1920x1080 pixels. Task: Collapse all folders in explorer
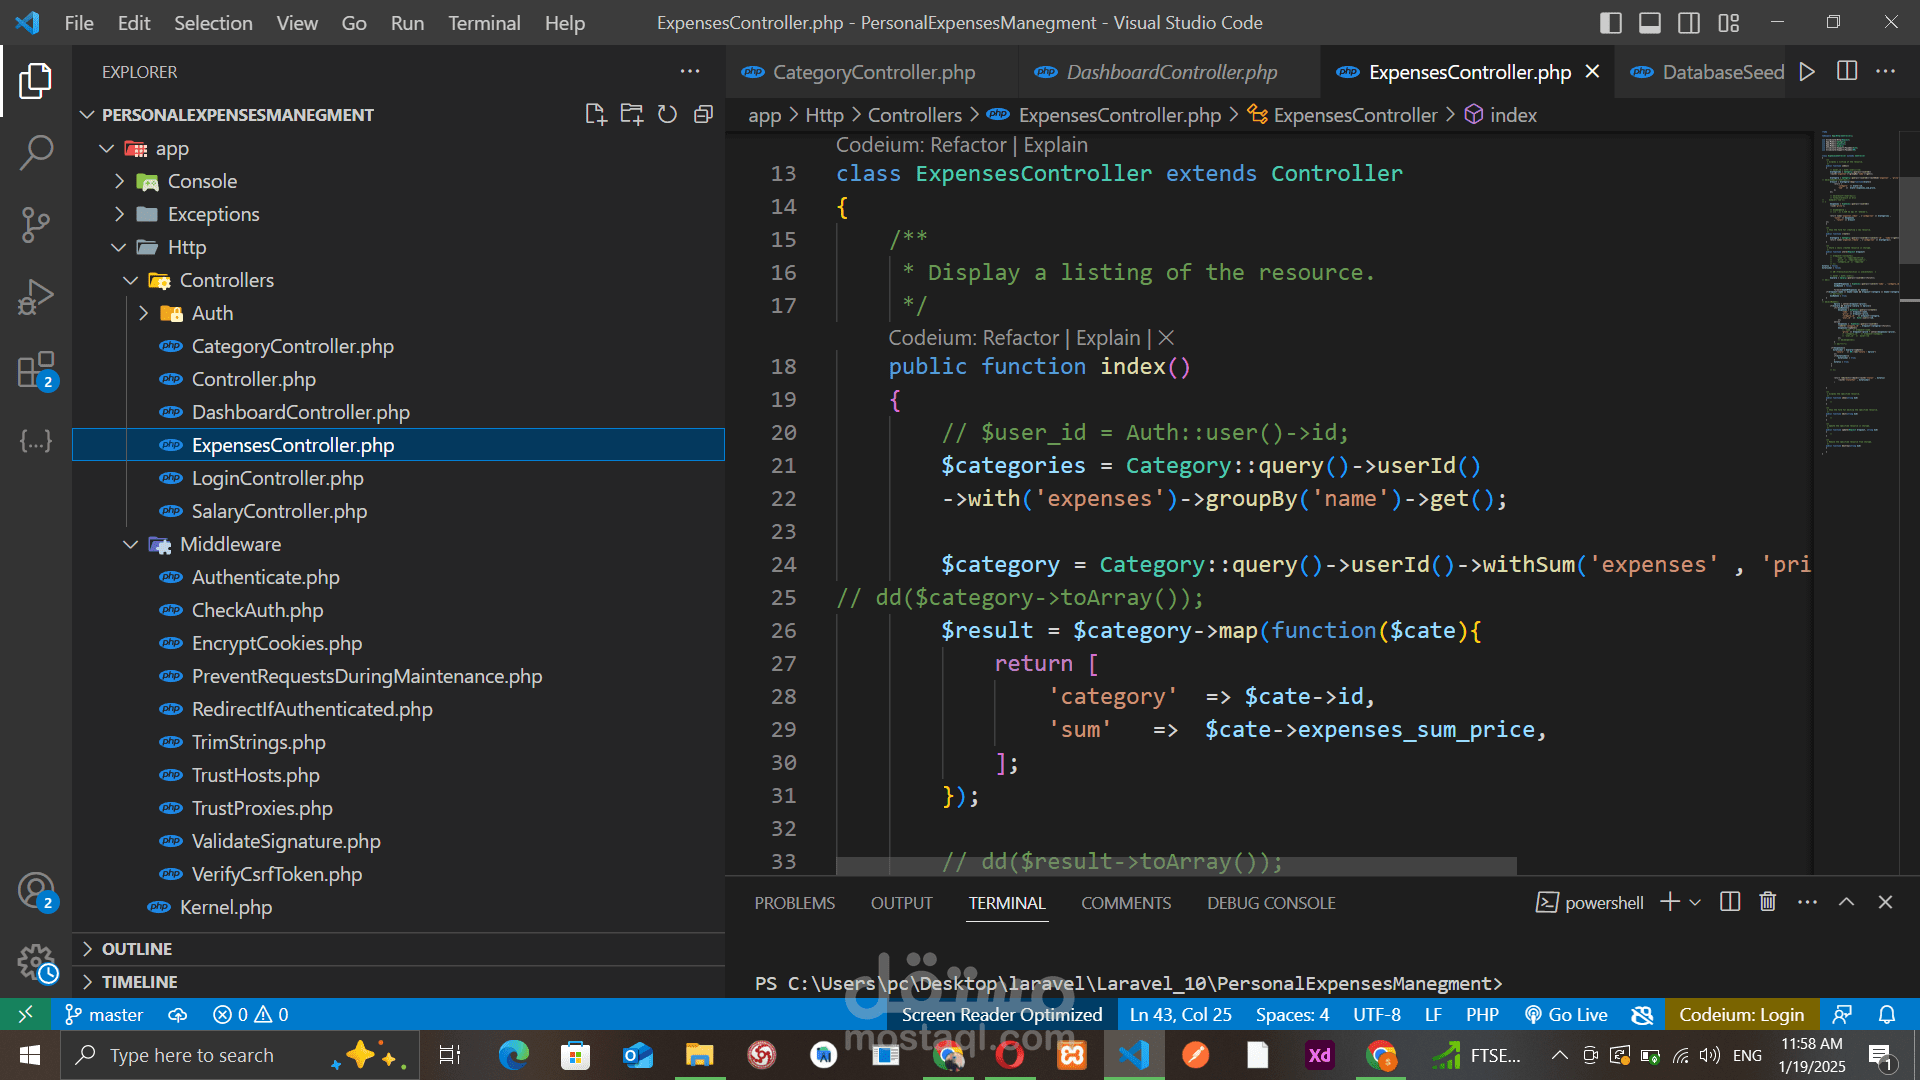[x=703, y=115]
